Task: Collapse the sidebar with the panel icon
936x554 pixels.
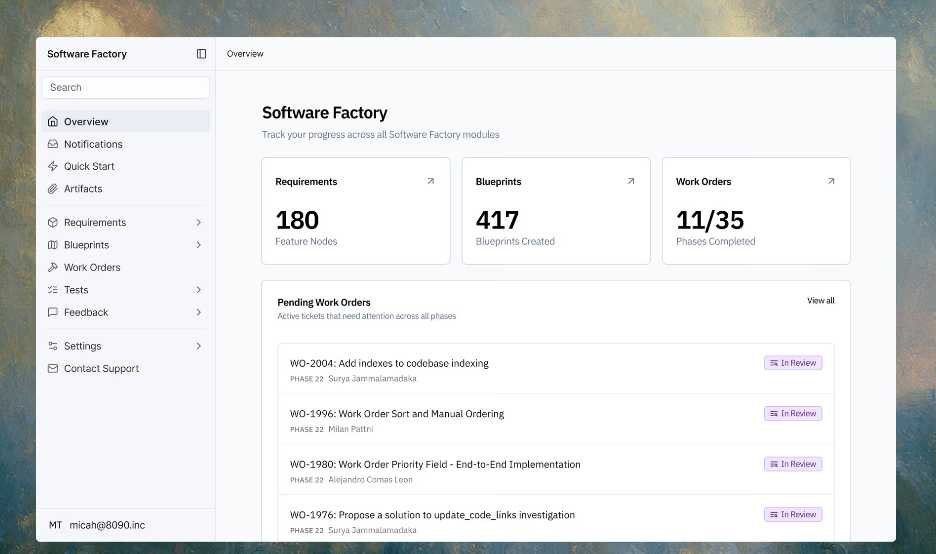Action: coord(201,54)
